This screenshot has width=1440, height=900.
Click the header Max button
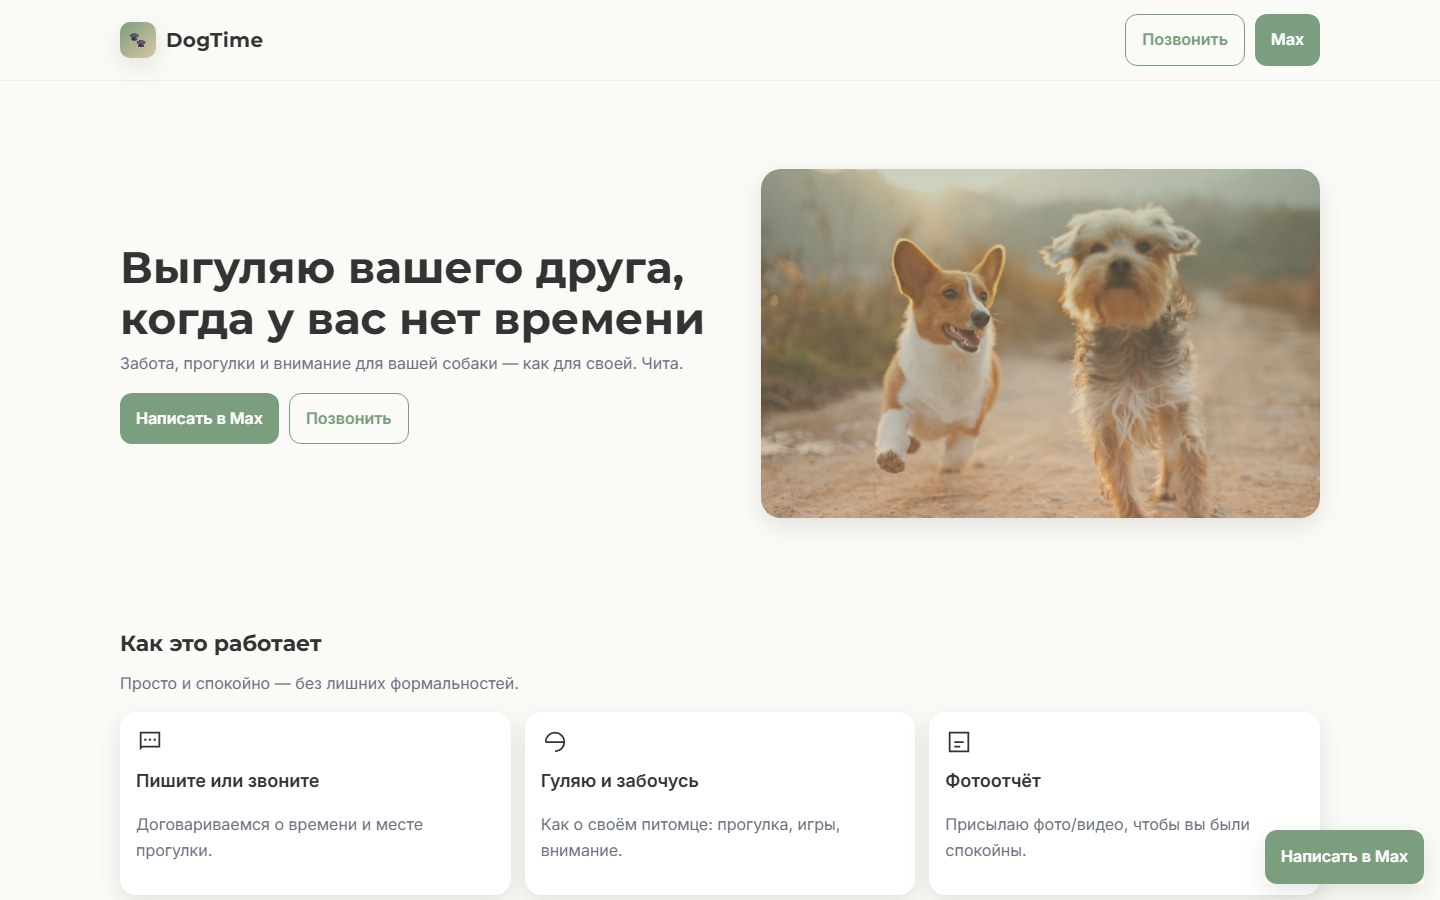coord(1287,40)
